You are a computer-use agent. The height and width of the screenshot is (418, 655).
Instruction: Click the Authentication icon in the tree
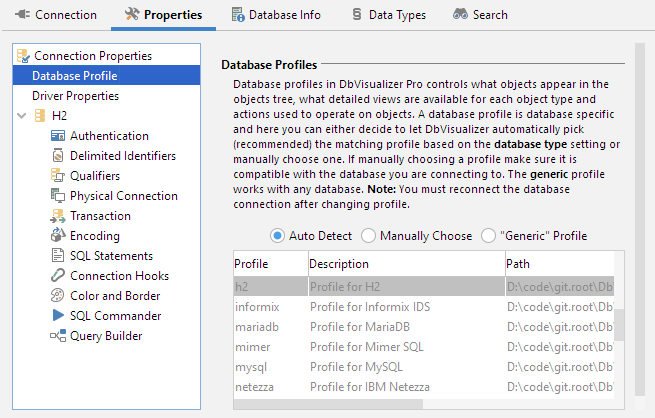pos(57,136)
